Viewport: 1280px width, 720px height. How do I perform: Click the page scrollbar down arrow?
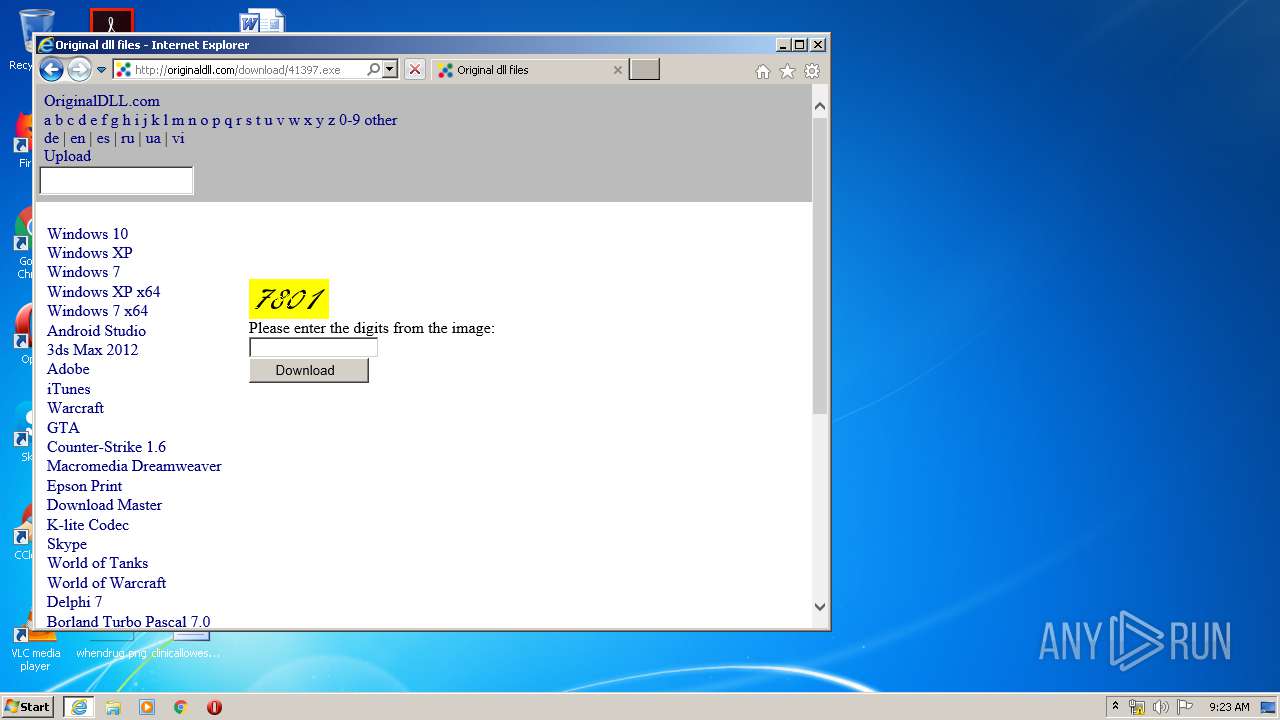(820, 606)
